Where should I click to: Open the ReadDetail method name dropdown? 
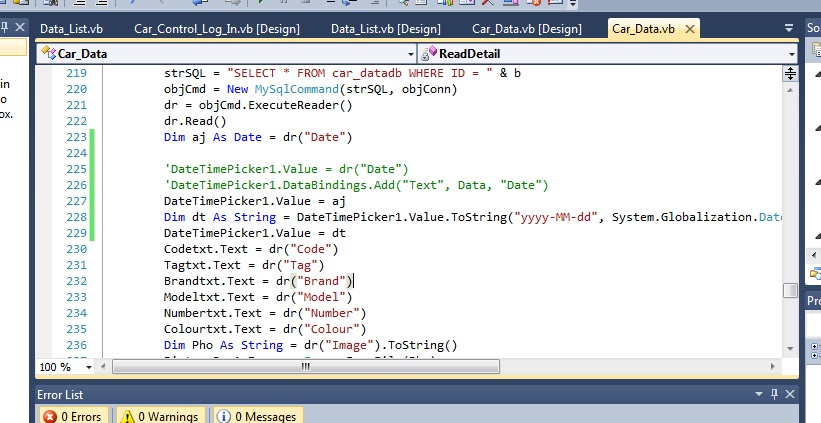pyautogui.click(x=792, y=54)
